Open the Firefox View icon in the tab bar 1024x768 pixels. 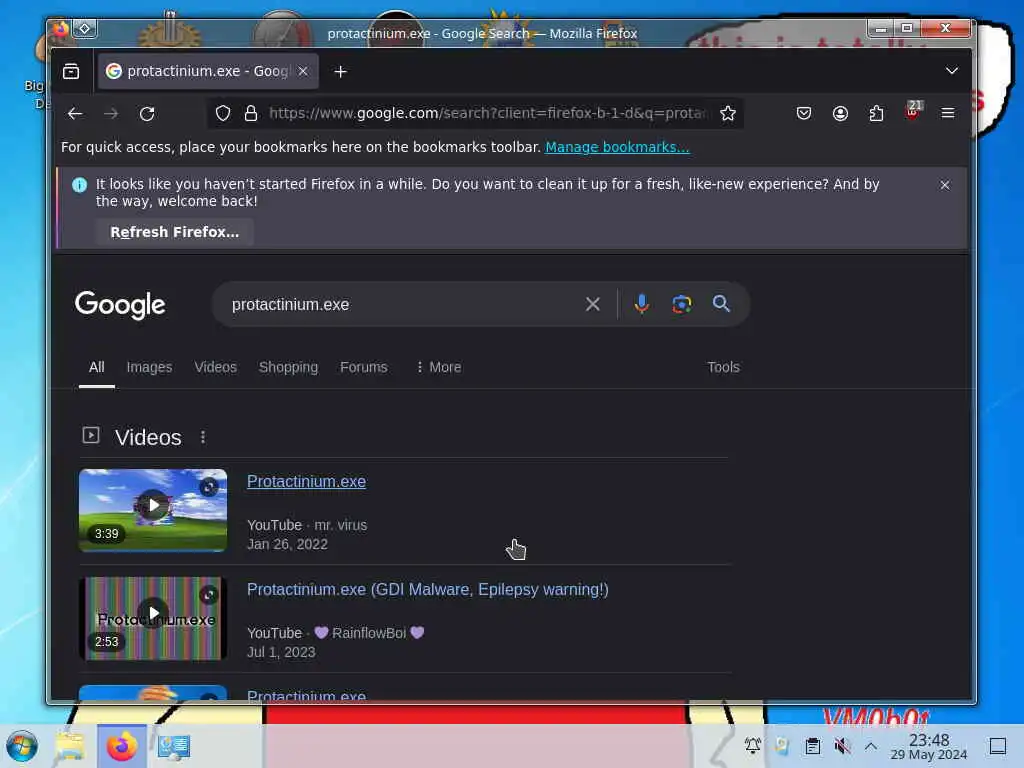71,71
